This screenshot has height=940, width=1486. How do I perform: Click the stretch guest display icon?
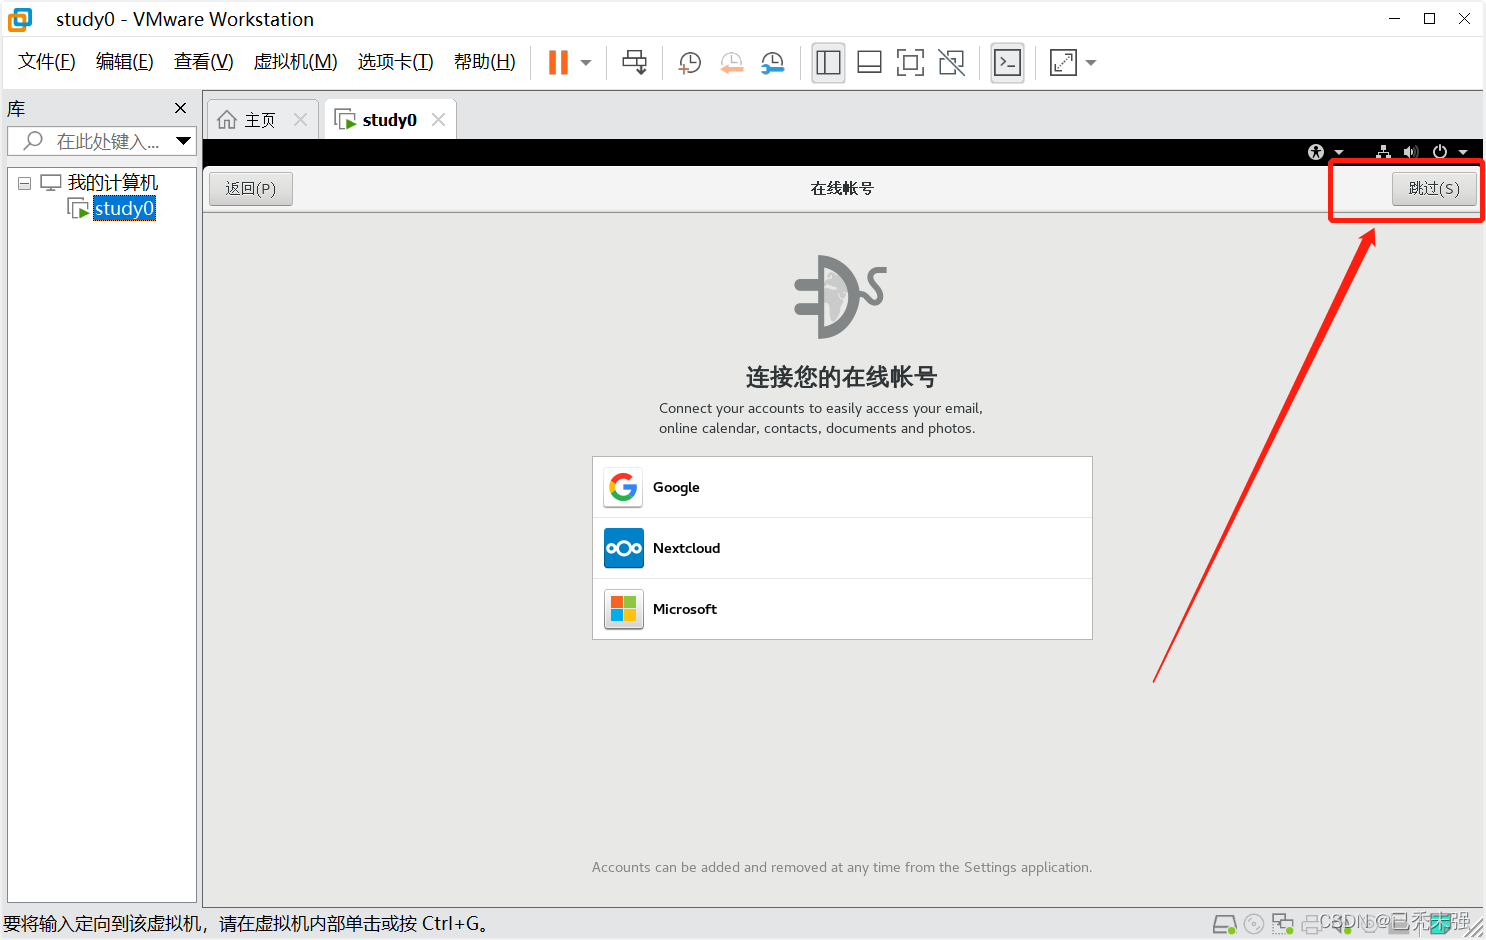[x=1063, y=63]
